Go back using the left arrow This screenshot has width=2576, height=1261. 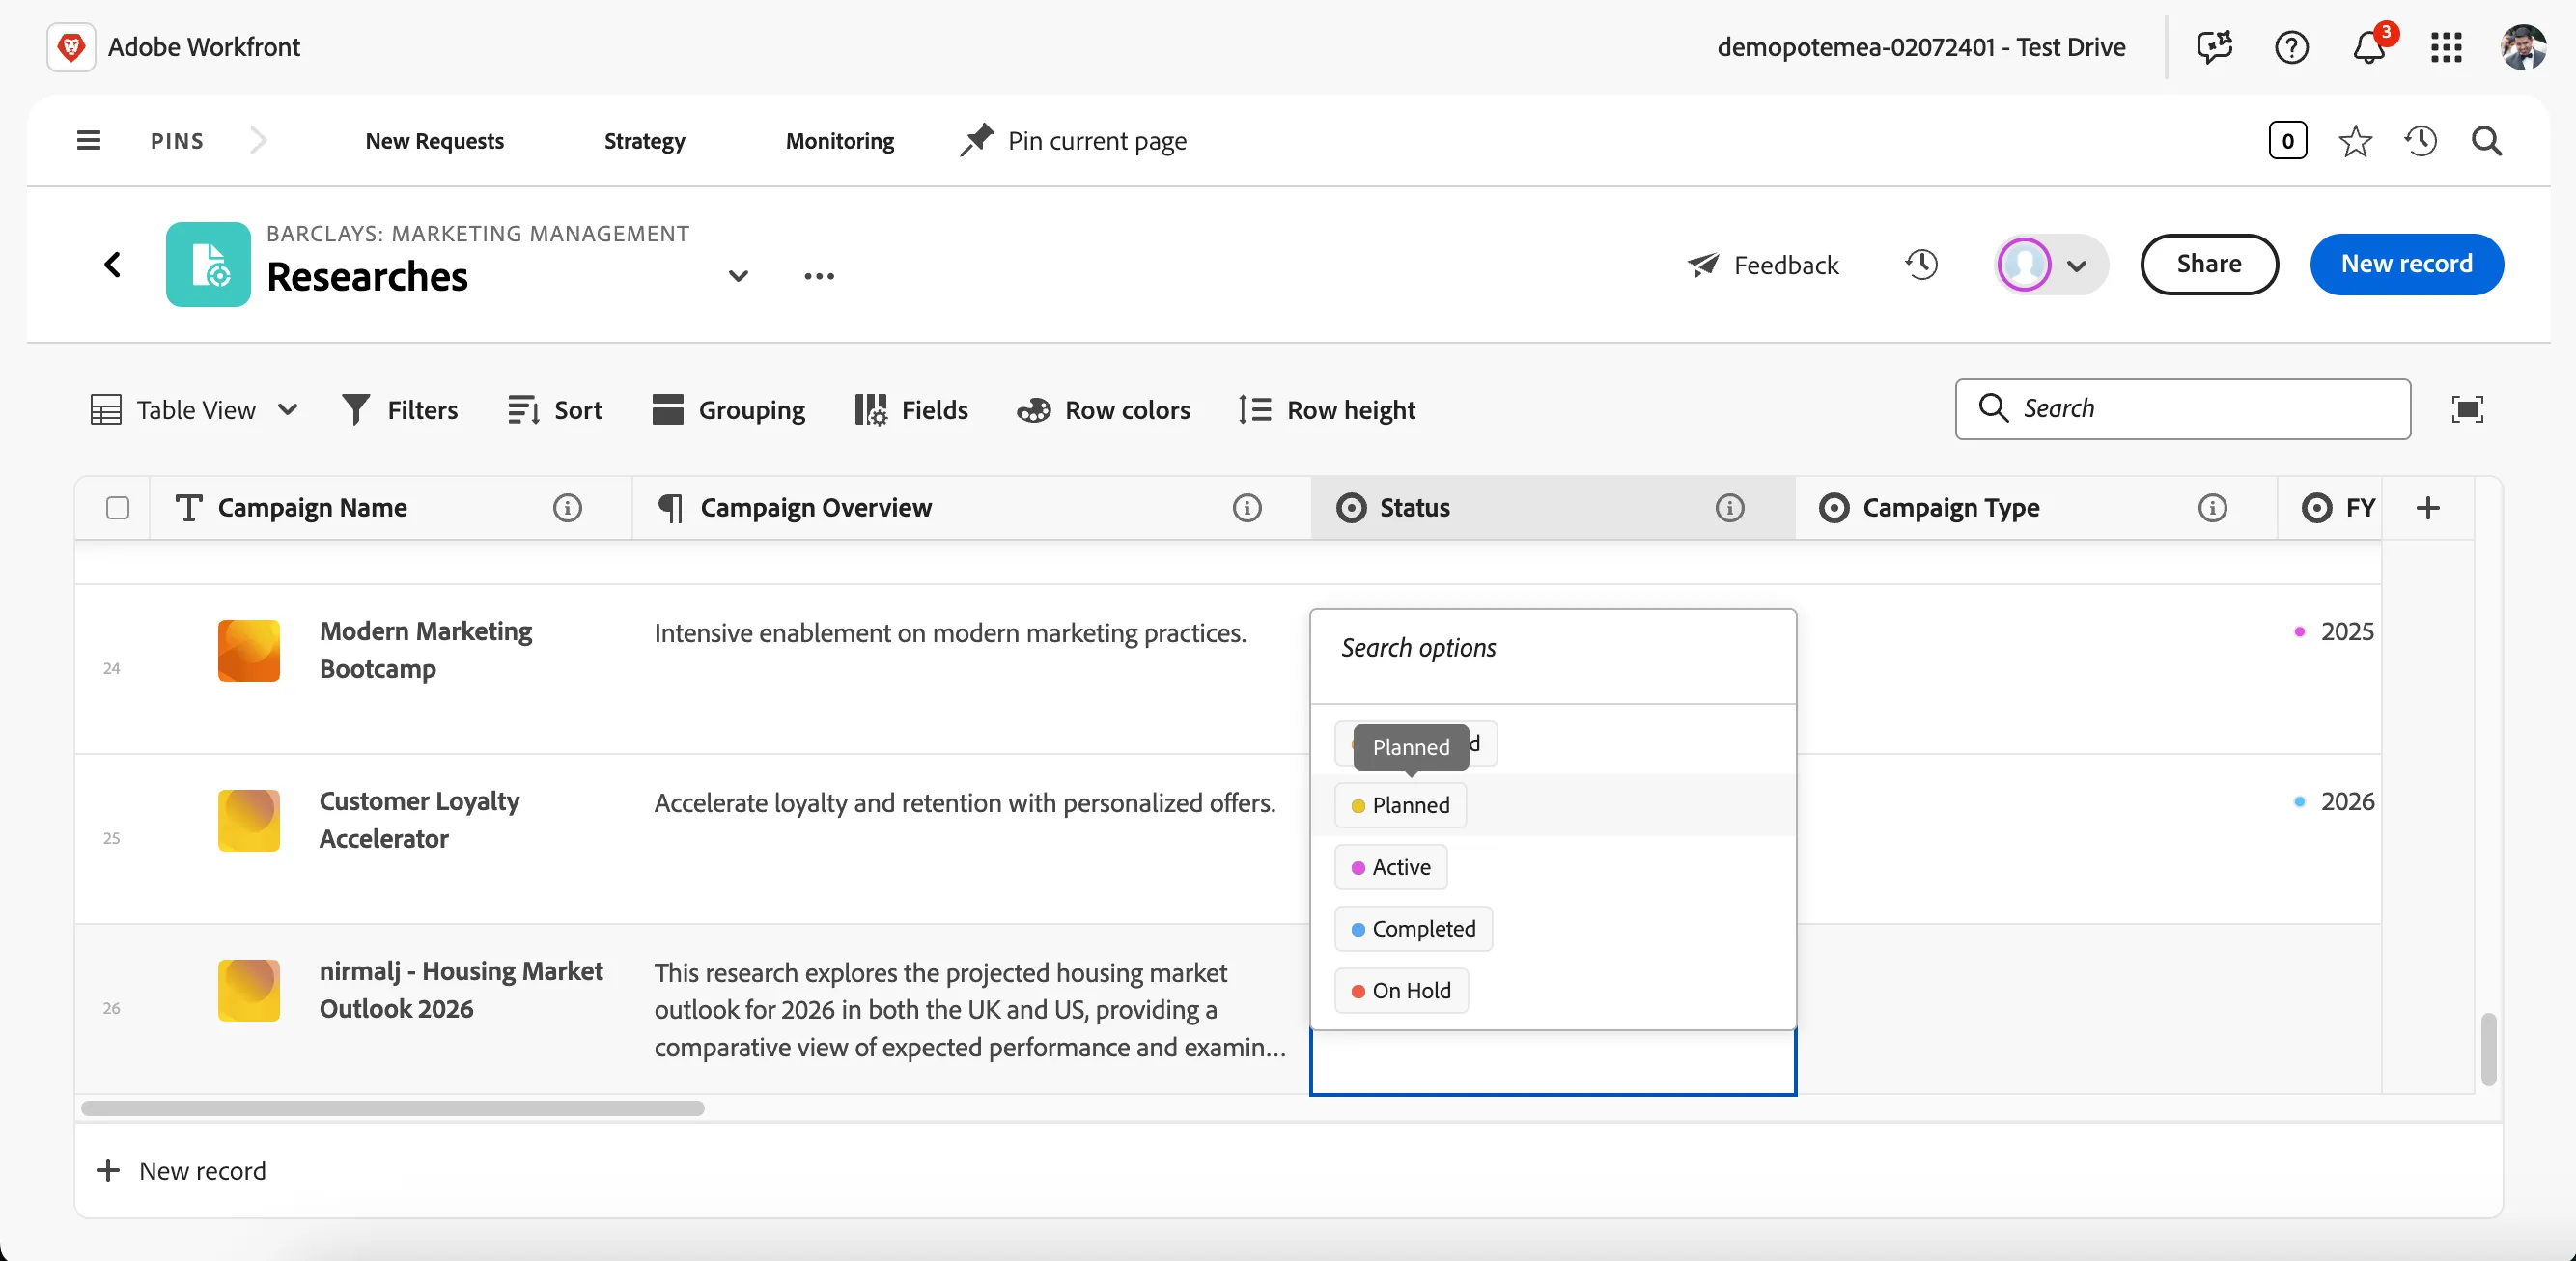click(113, 265)
